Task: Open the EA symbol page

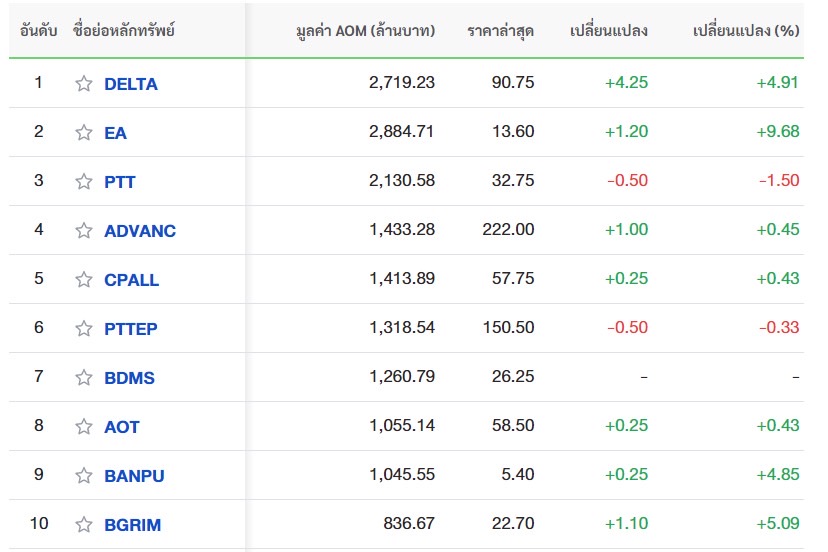Action: click(115, 133)
